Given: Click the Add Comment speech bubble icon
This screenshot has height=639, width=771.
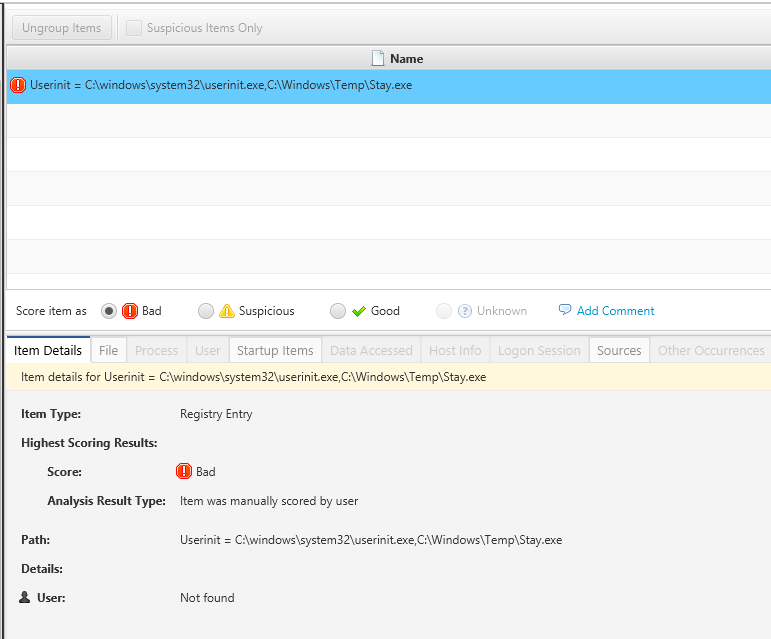Looking at the screenshot, I should [565, 310].
